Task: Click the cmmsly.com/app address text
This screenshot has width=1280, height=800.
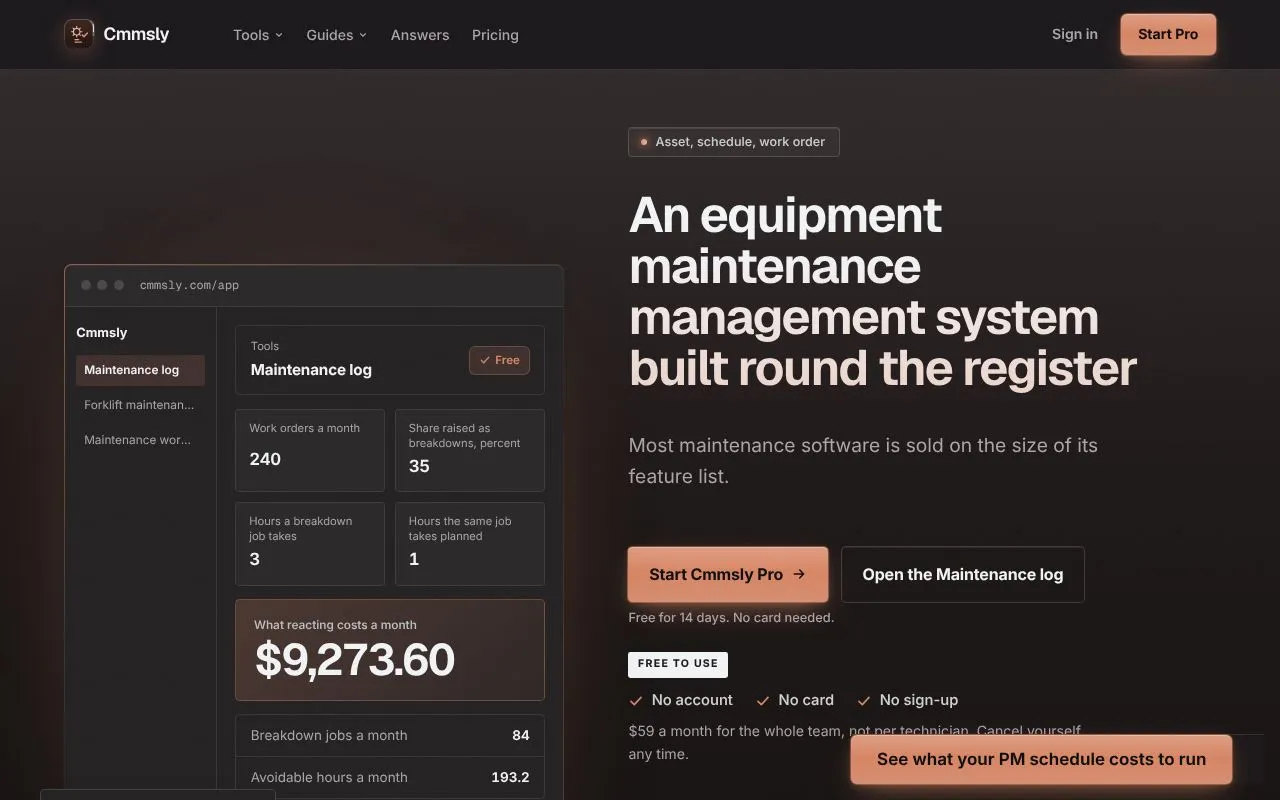Action: click(x=189, y=285)
